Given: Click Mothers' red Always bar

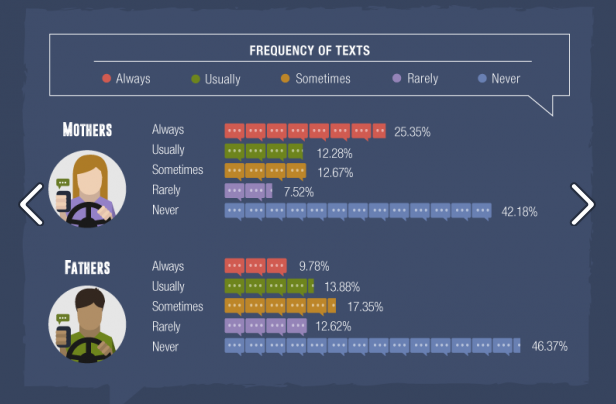Looking at the screenshot, I should point(305,132).
